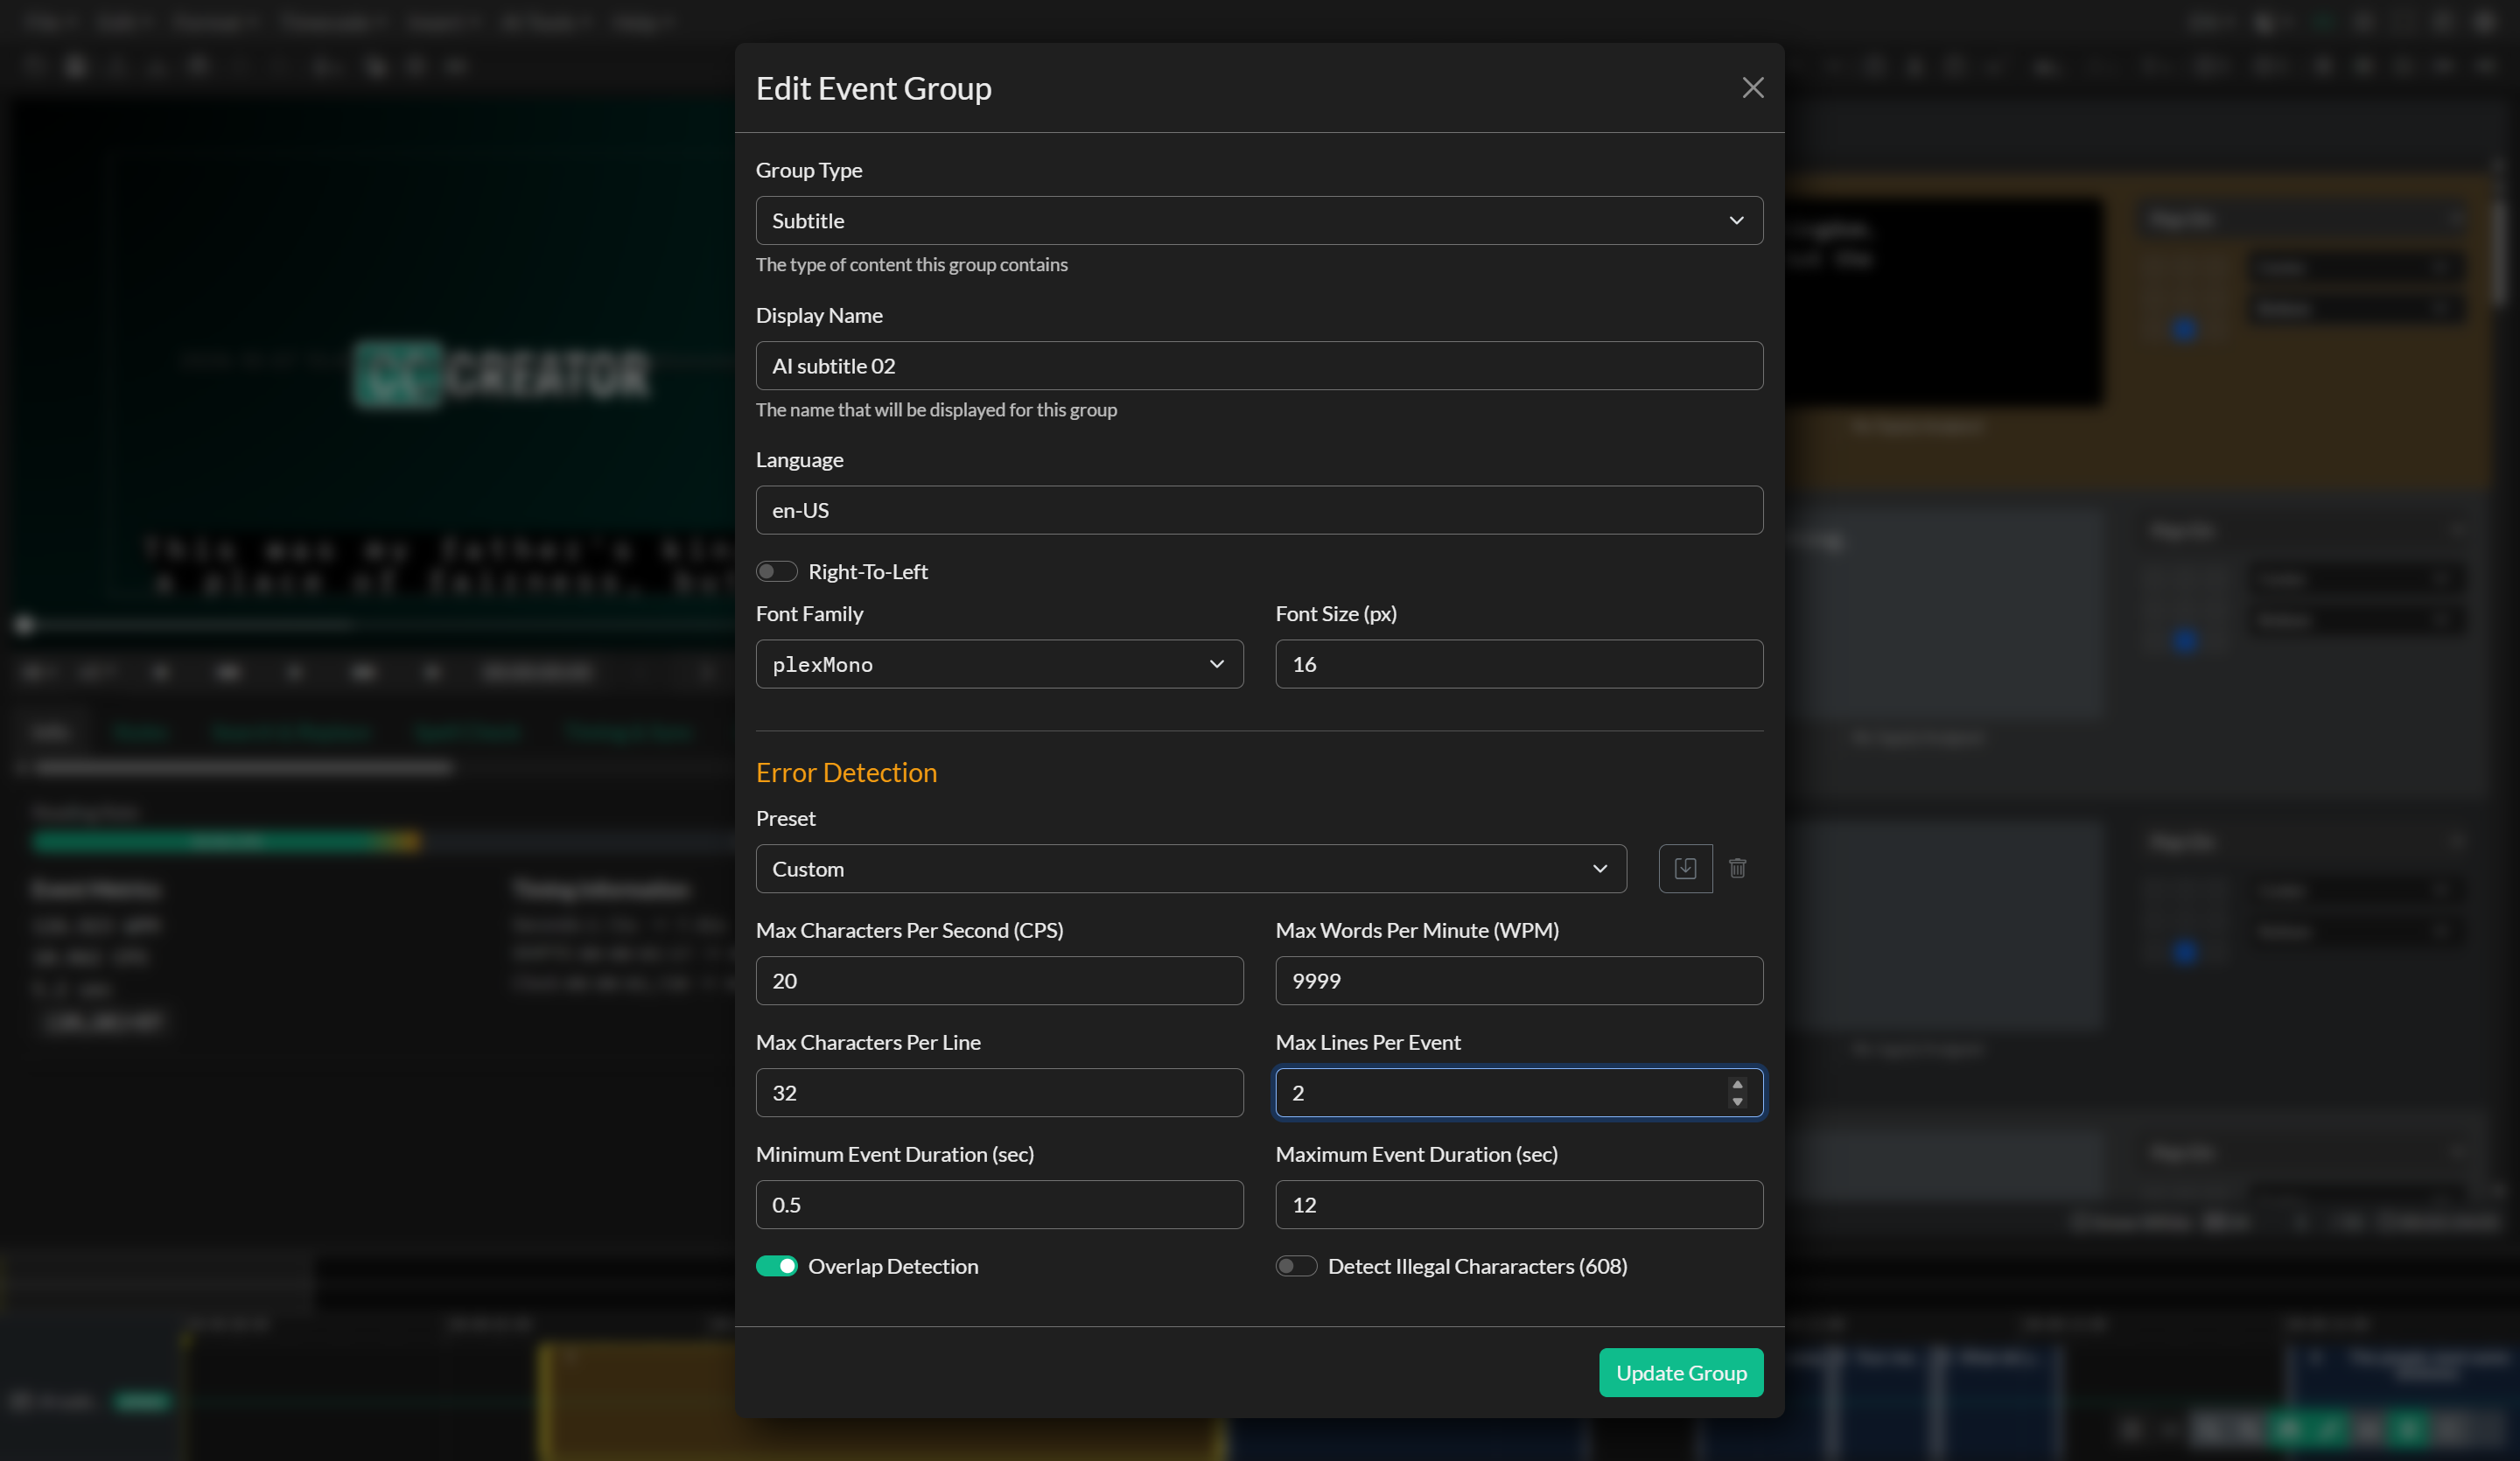Increment Max Lines Per Event with up arrow
Screen dimensions: 2520x1461
click(1737, 1084)
